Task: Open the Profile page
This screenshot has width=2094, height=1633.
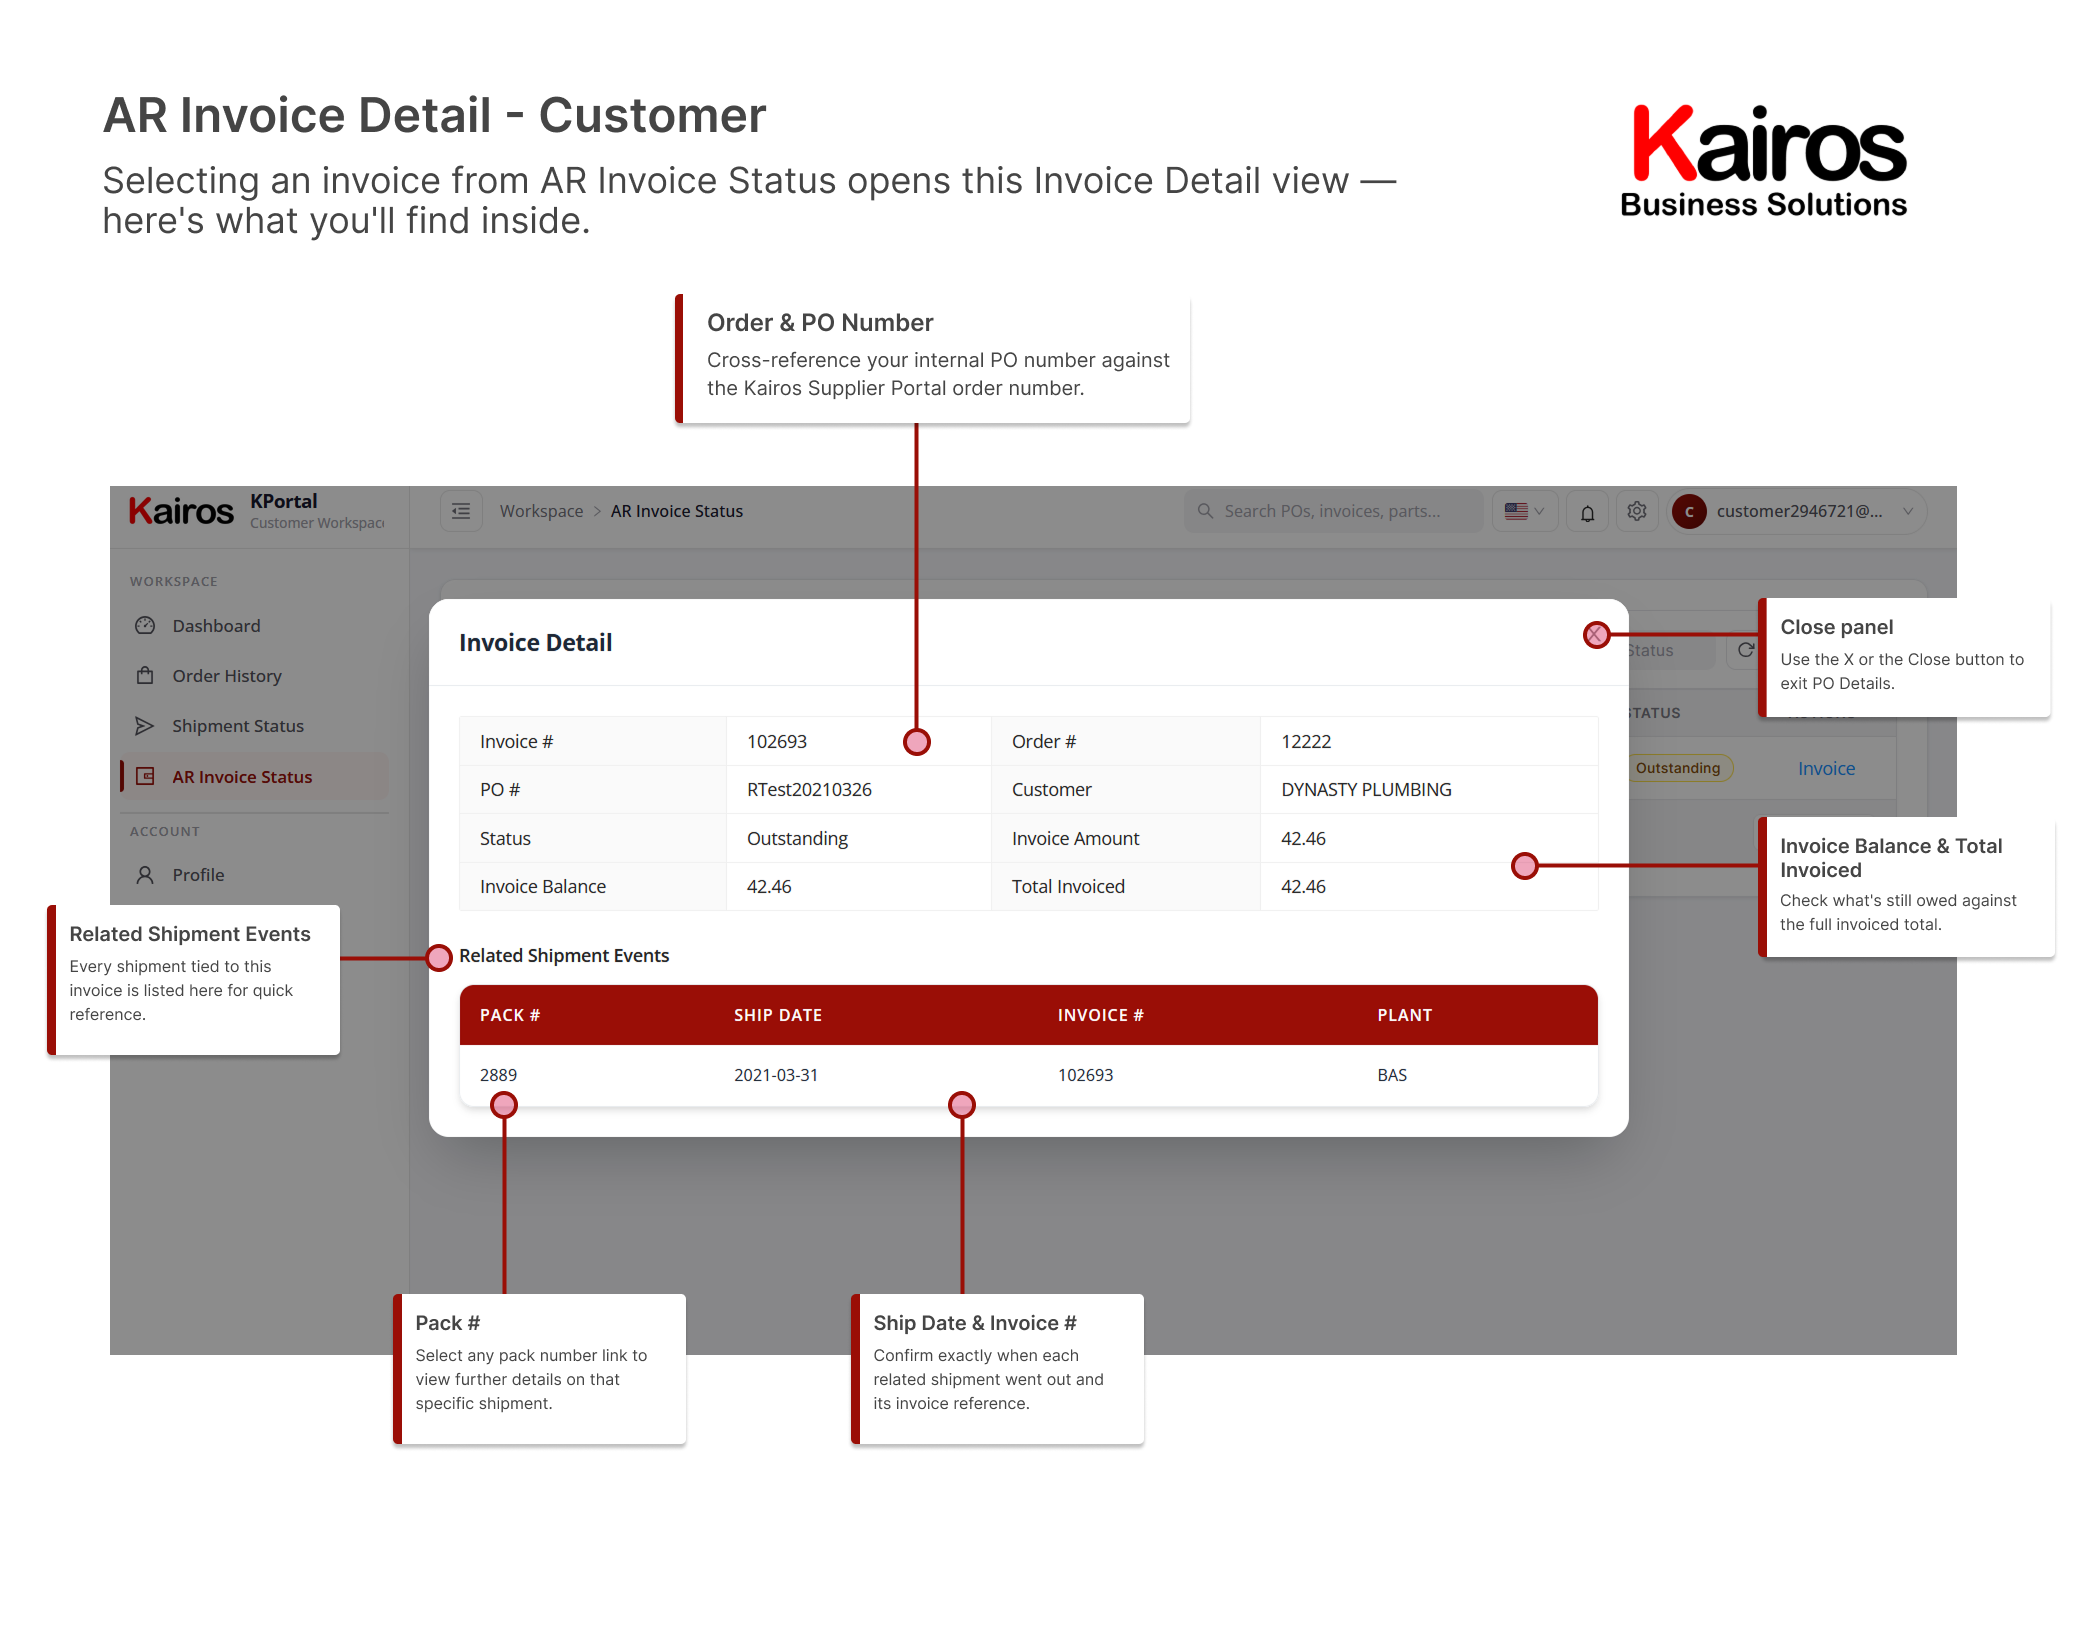Action: tap(254, 875)
